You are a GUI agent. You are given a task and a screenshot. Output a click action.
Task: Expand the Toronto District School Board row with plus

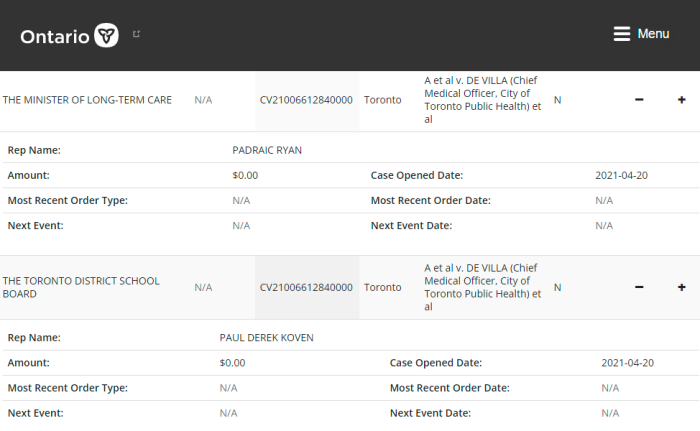click(681, 287)
